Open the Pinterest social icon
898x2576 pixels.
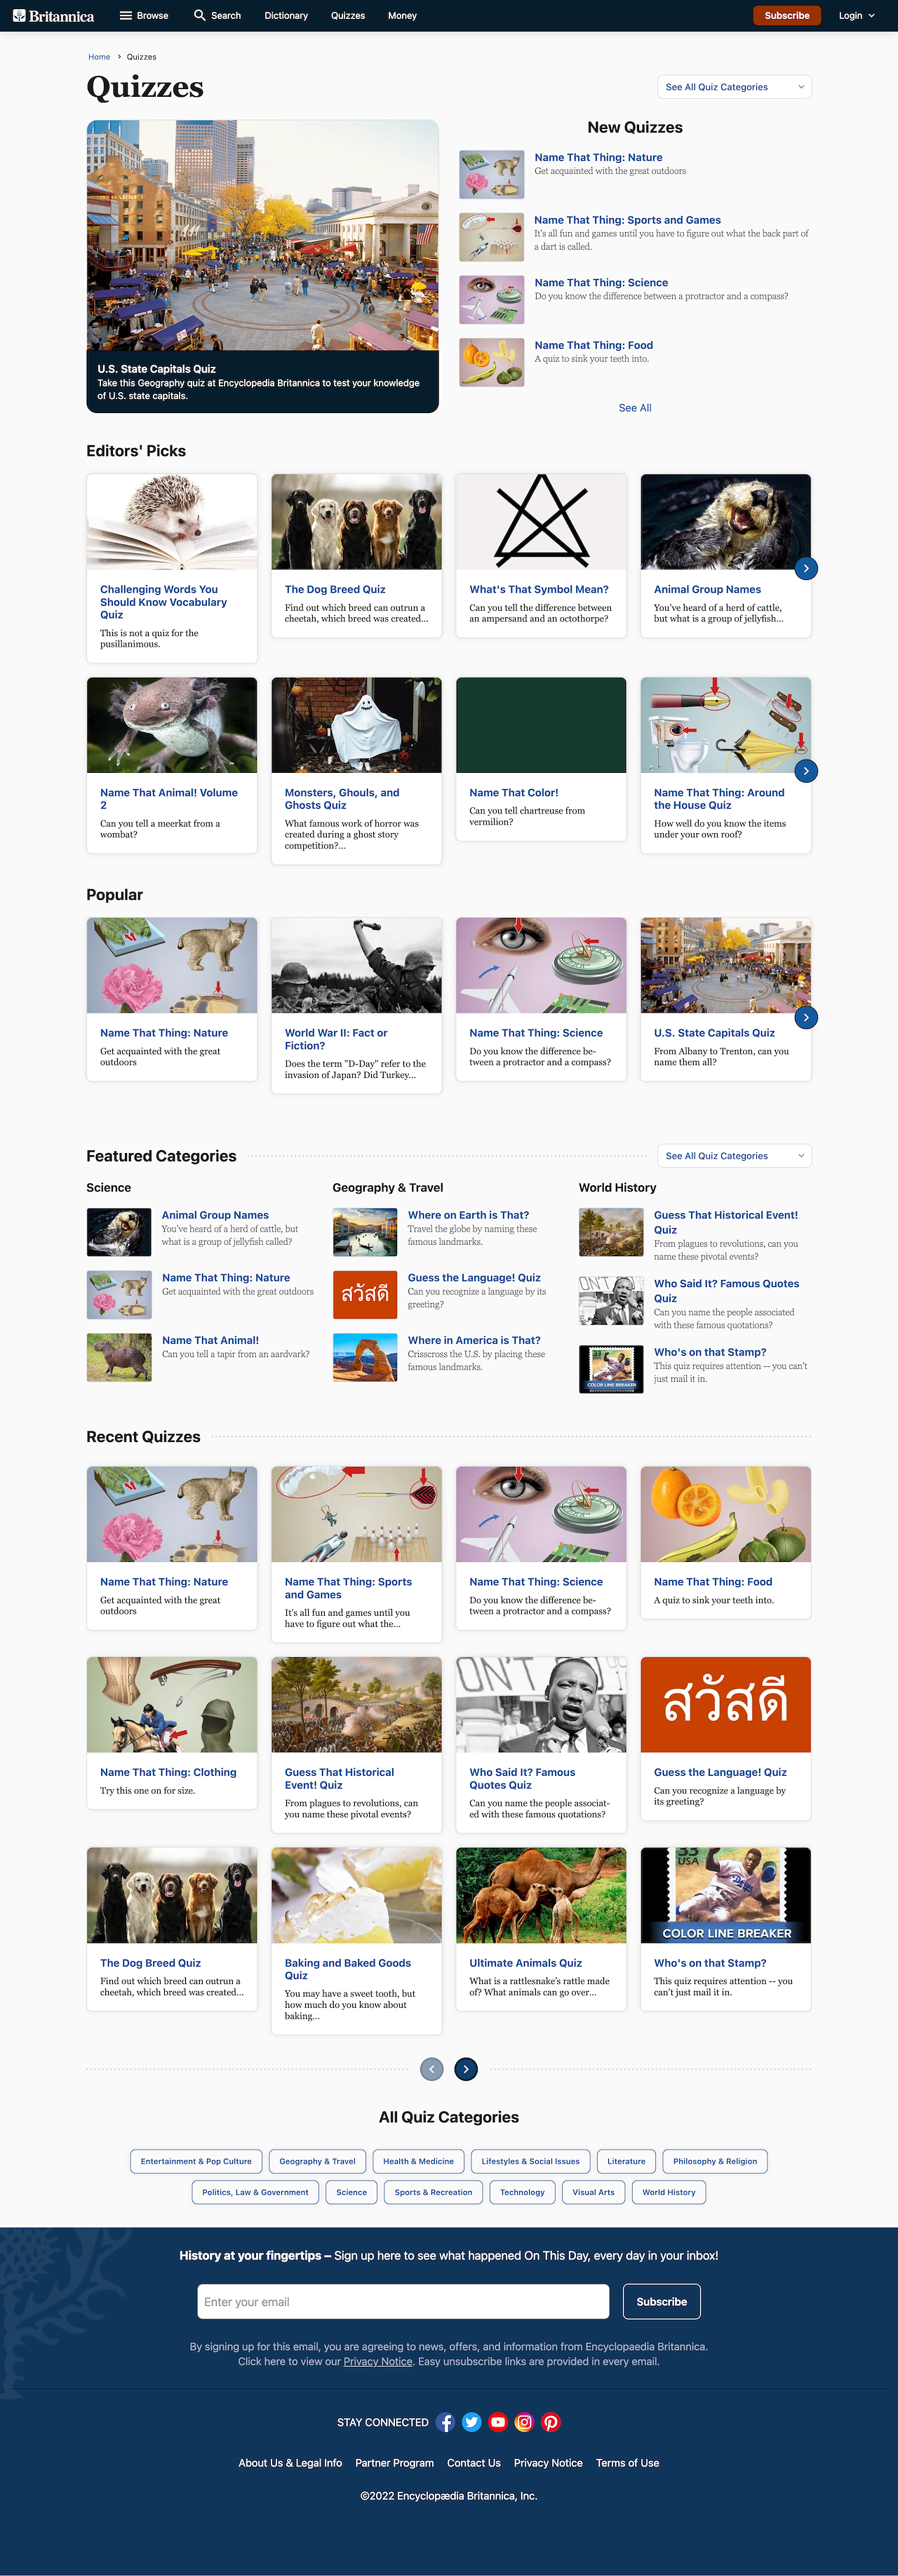point(551,2422)
